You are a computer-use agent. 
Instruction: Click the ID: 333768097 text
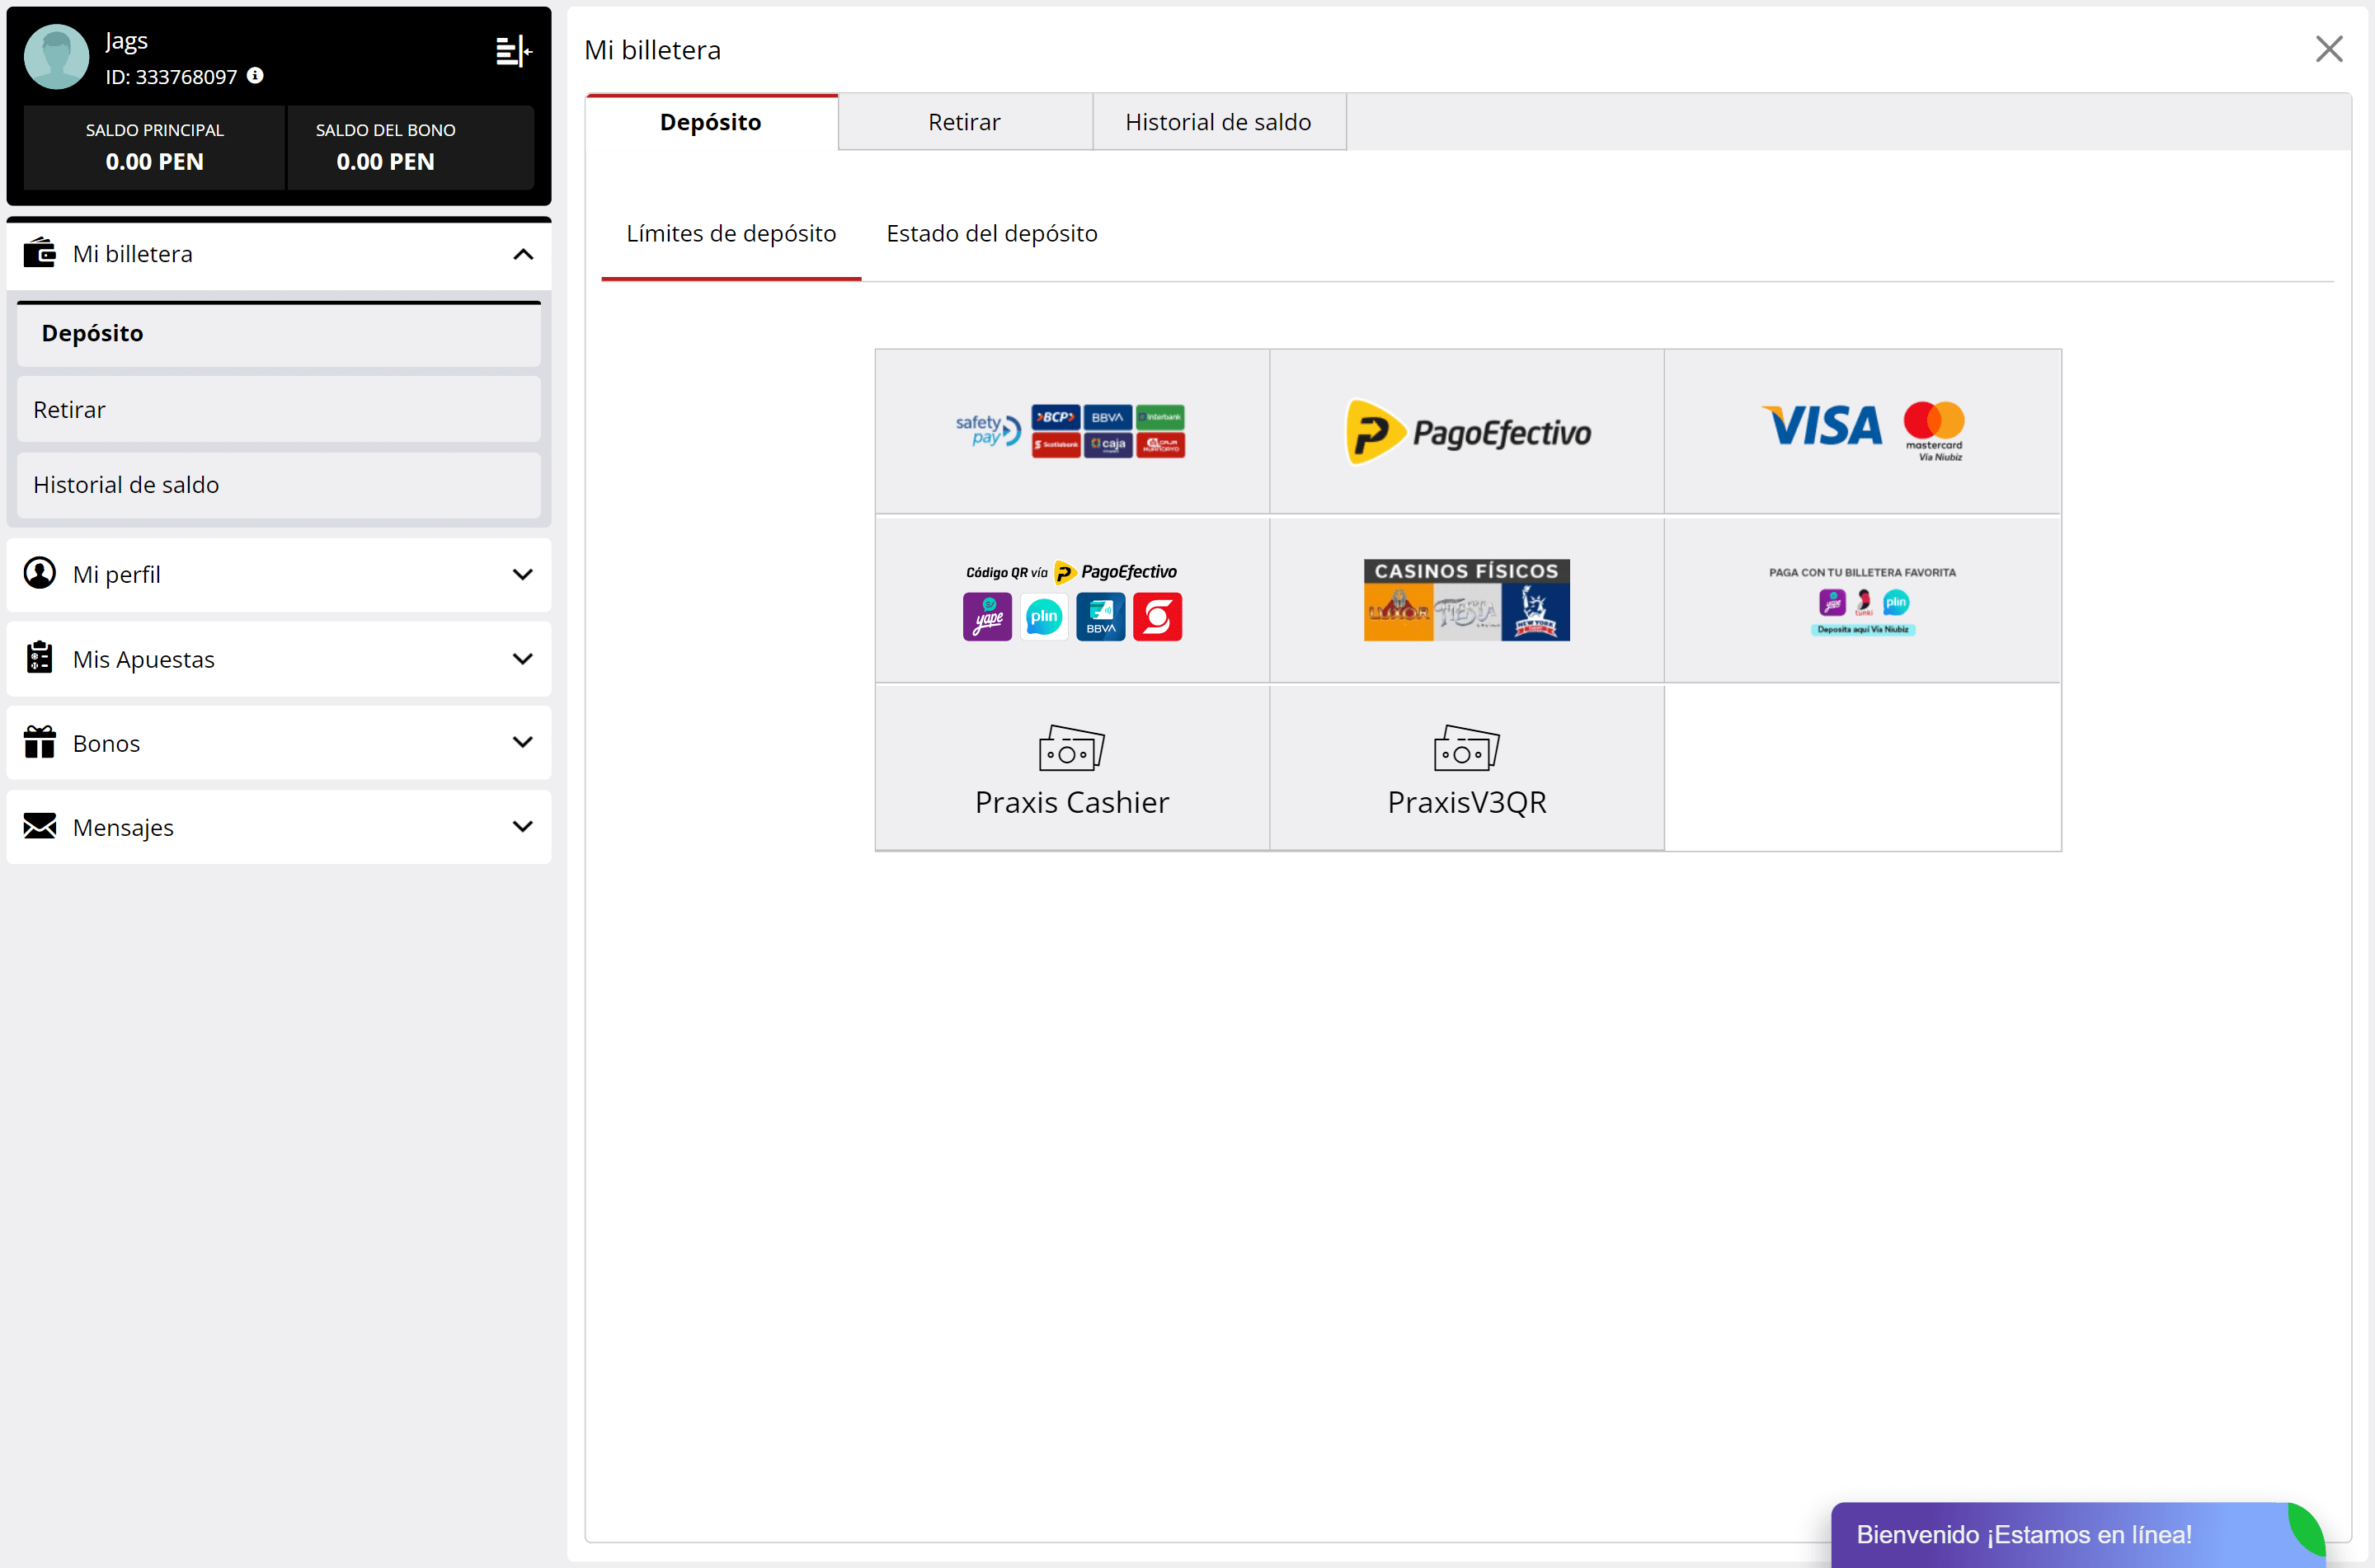coord(171,77)
